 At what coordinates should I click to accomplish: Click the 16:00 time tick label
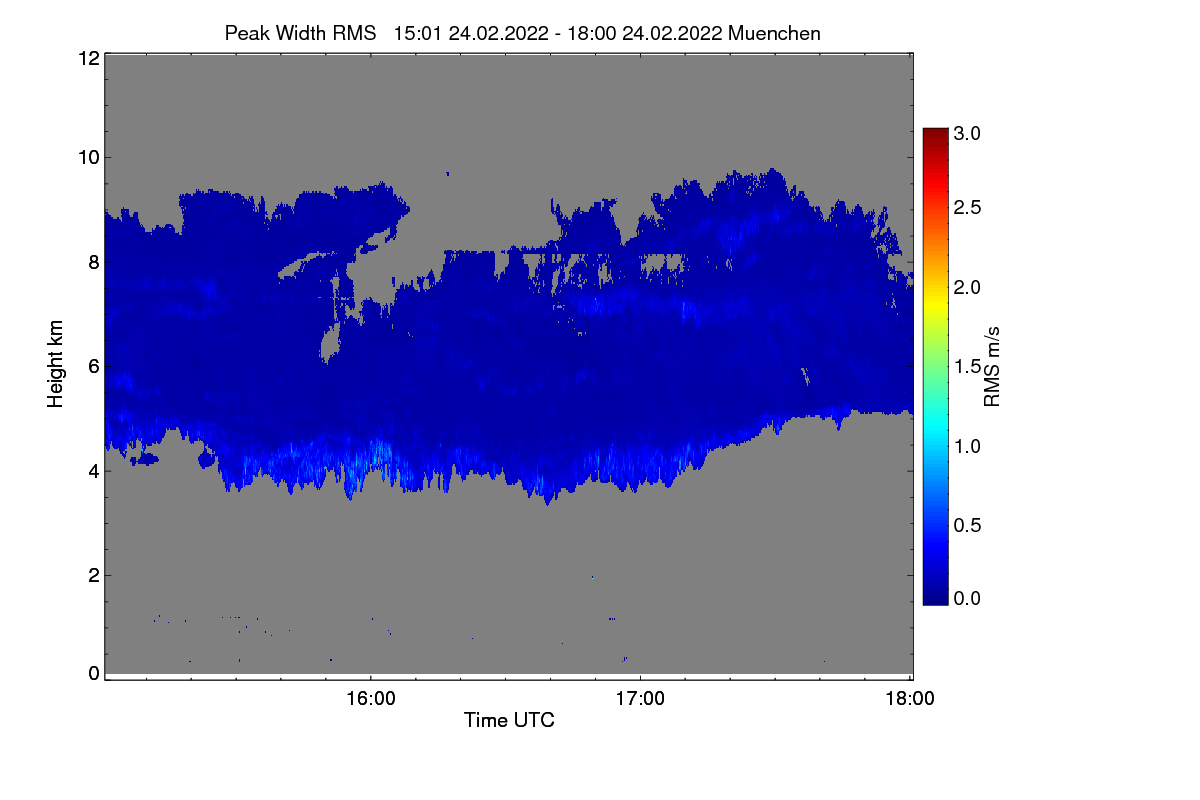click(370, 699)
